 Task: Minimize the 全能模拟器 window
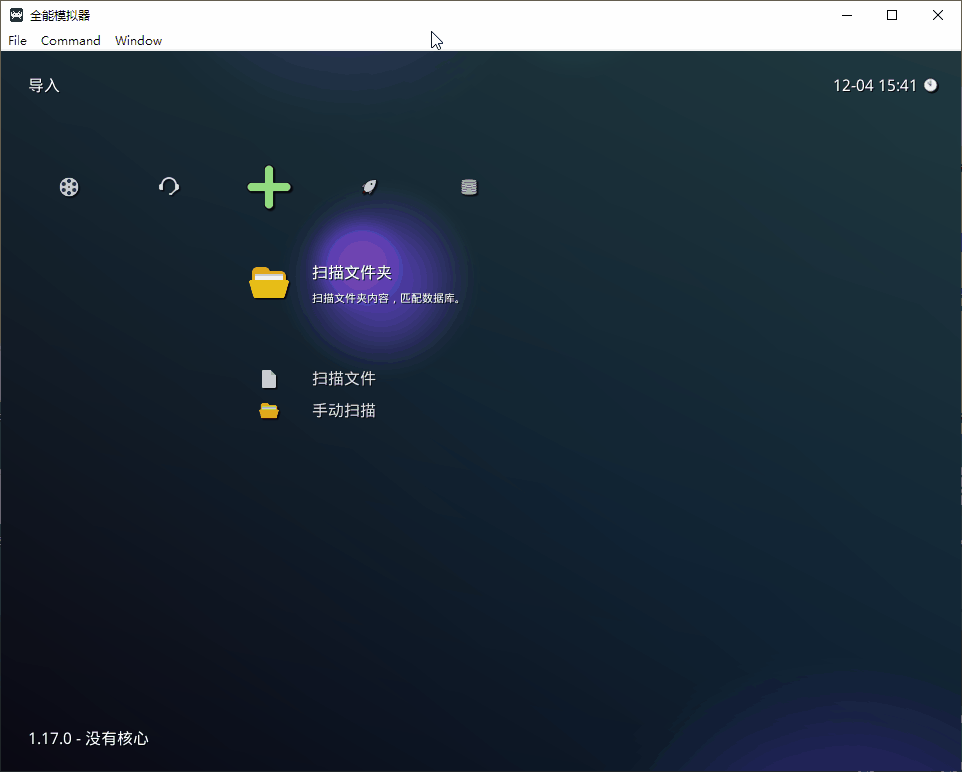pyautogui.click(x=847, y=15)
